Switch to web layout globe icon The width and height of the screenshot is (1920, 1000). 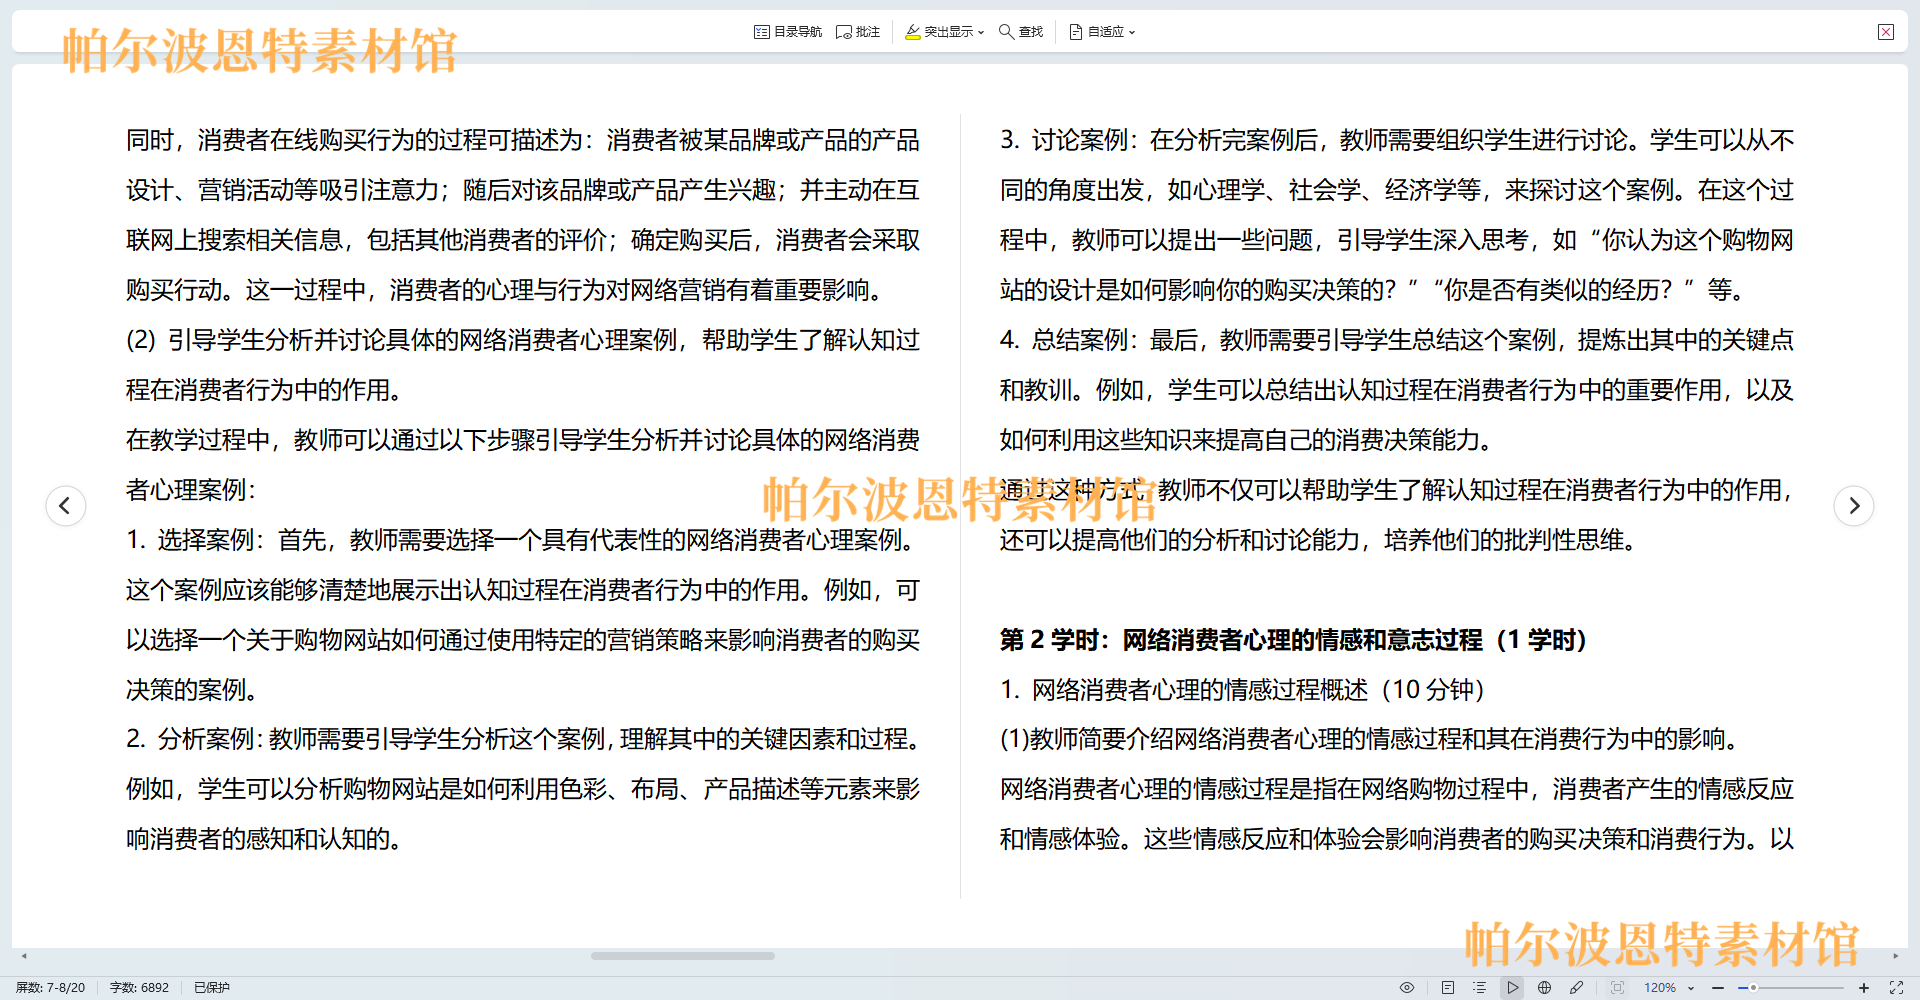(1545, 987)
